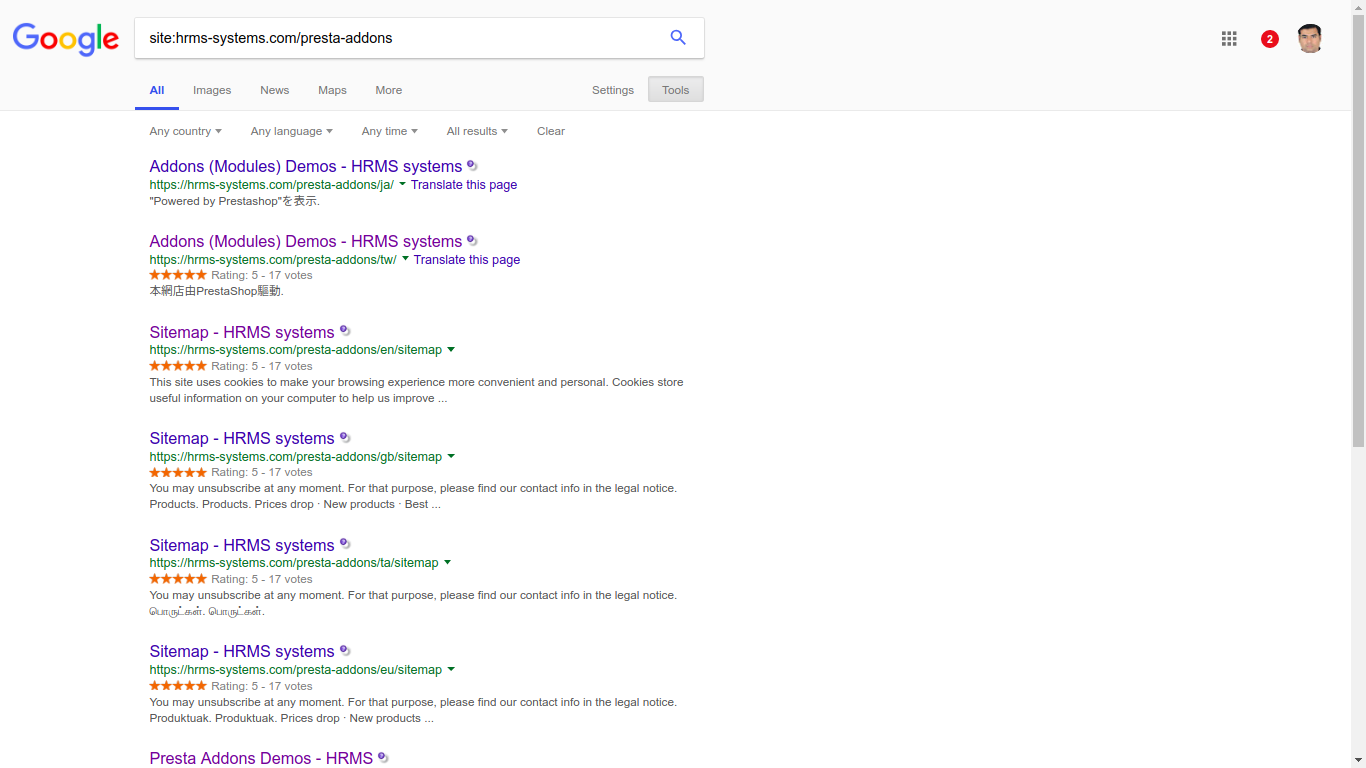The image size is (1366, 768).
Task: Open Sitemap result for eu/sitemap
Action: (242, 651)
